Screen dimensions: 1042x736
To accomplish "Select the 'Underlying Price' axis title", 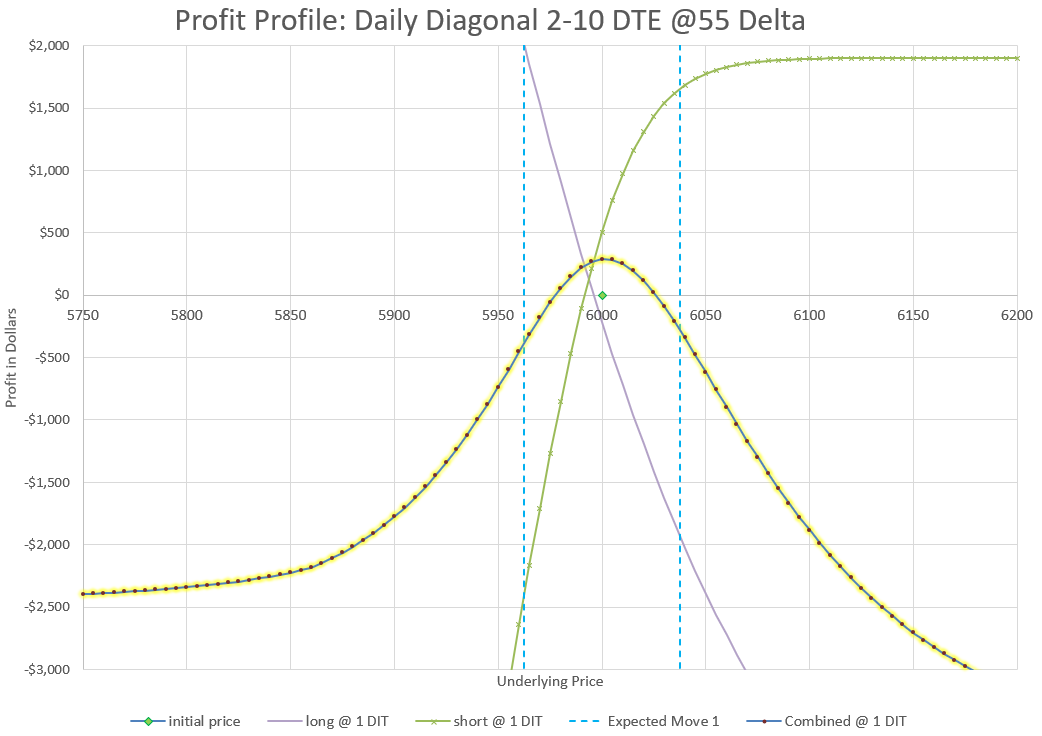I will coord(550,682).
